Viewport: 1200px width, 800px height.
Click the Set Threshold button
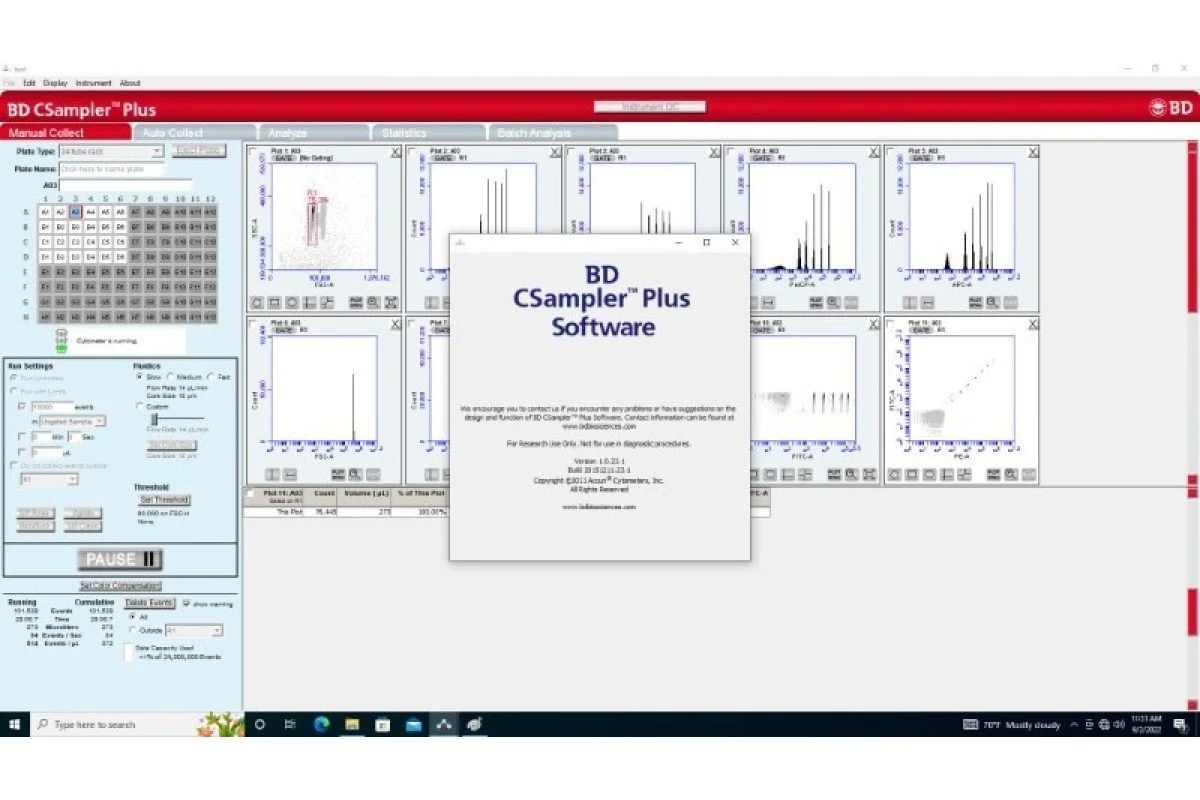[x=165, y=500]
